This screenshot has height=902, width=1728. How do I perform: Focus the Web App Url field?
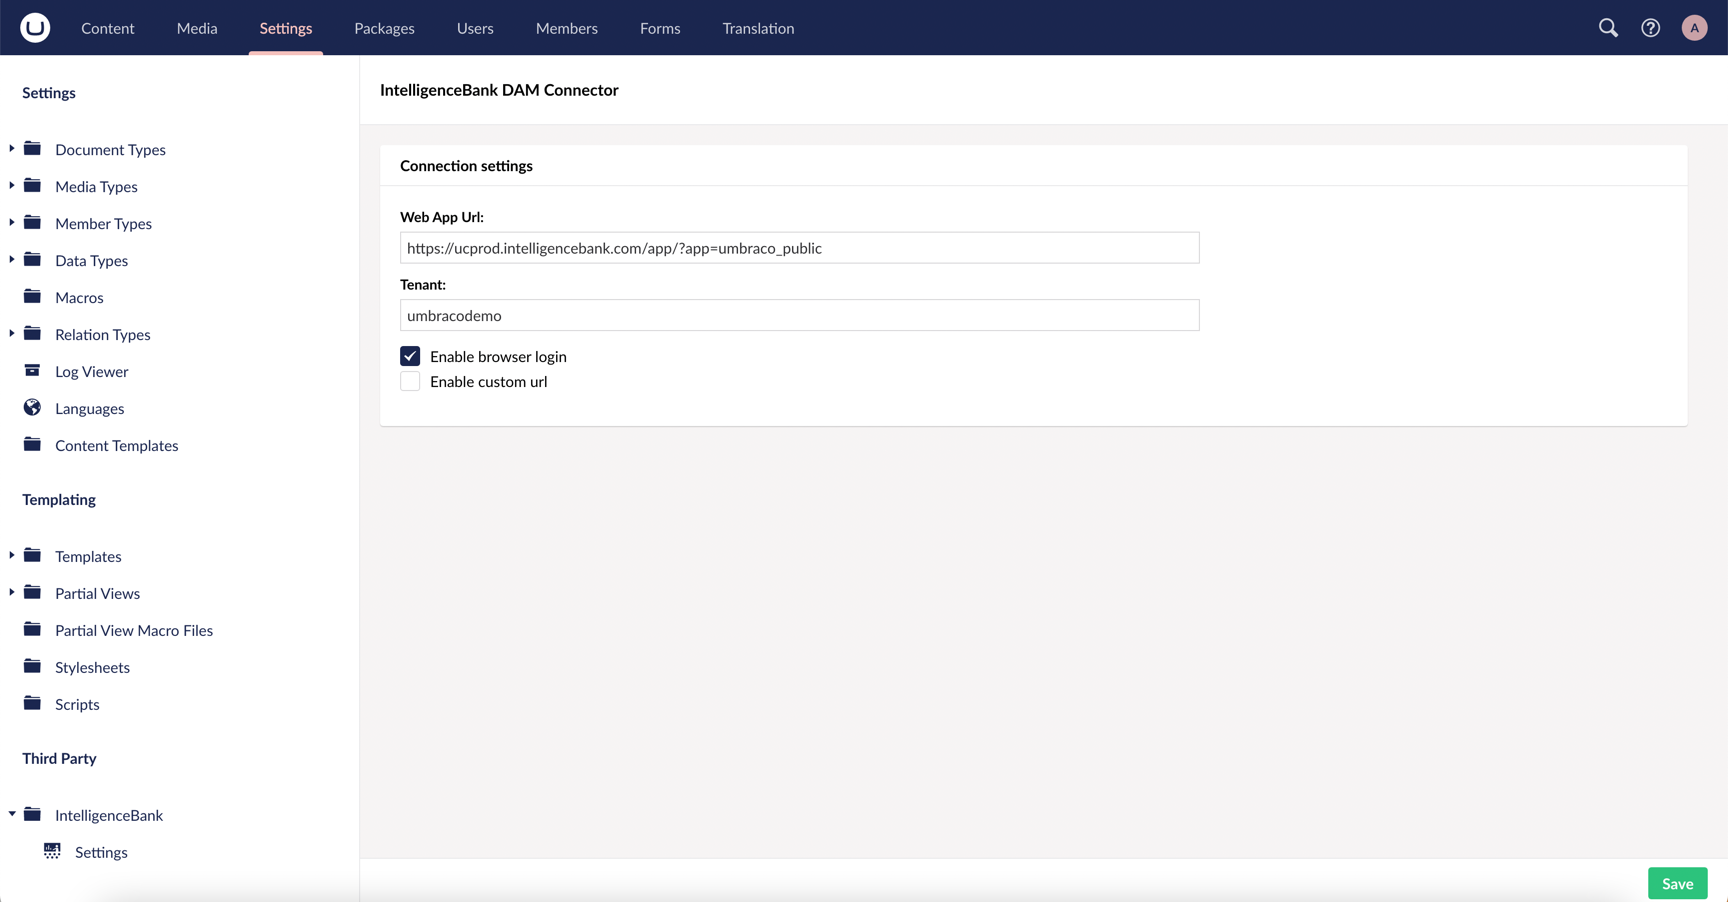tap(799, 248)
